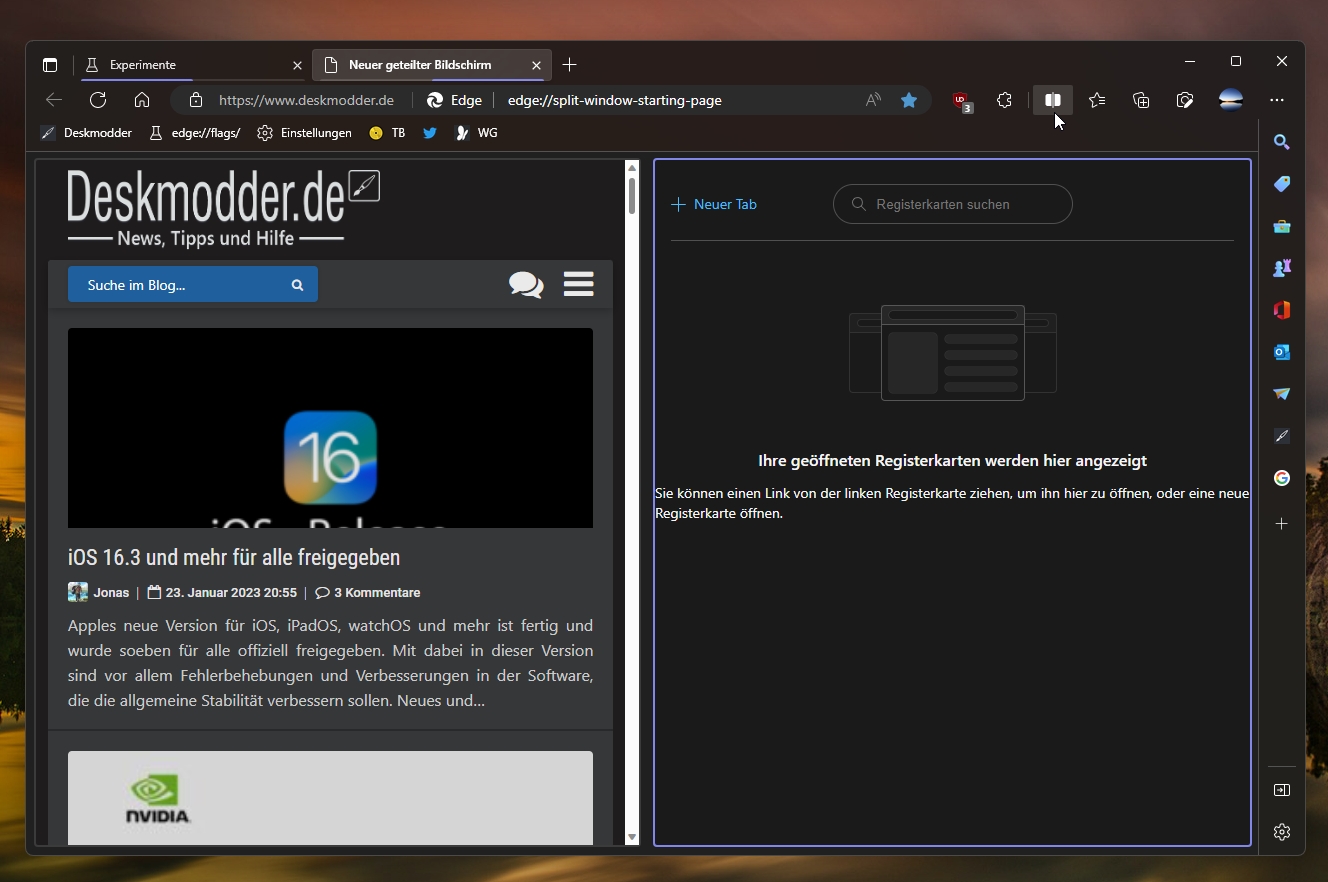1328x882 pixels.
Task: Click the blog search magnifier icon
Action: pyautogui.click(x=297, y=285)
